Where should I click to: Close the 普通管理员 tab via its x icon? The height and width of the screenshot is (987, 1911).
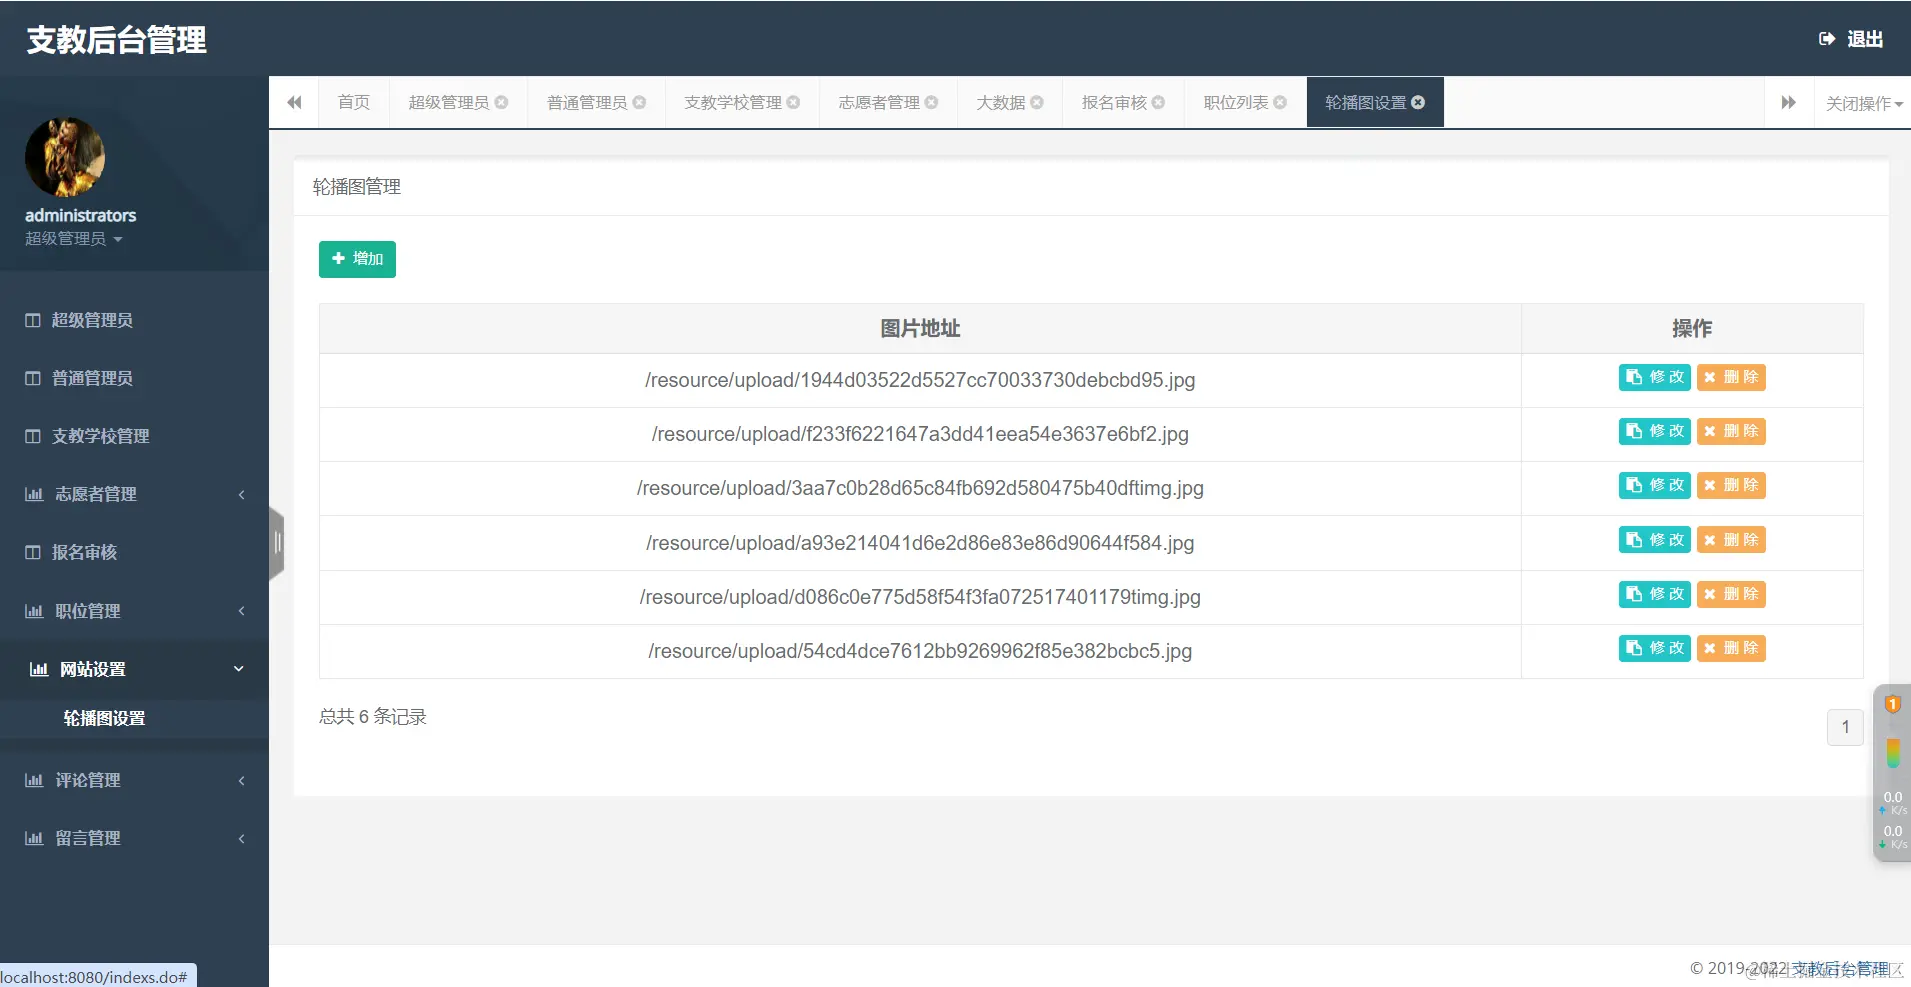(640, 102)
